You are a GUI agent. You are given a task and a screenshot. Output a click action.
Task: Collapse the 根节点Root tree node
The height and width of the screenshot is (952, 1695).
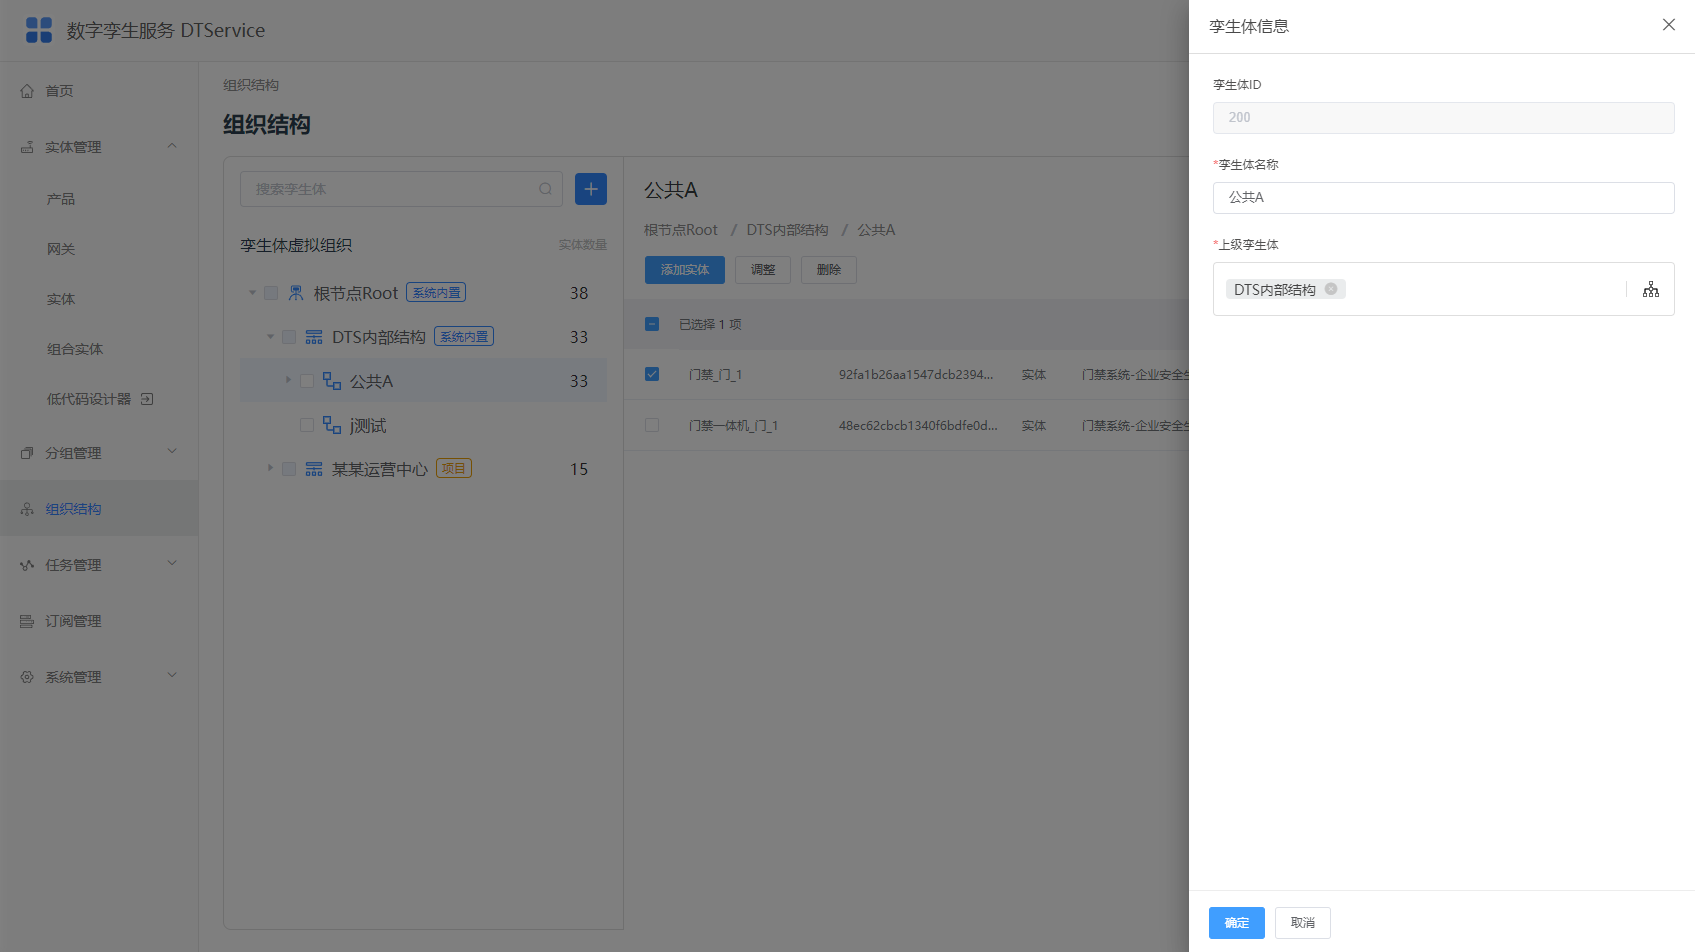click(x=252, y=293)
